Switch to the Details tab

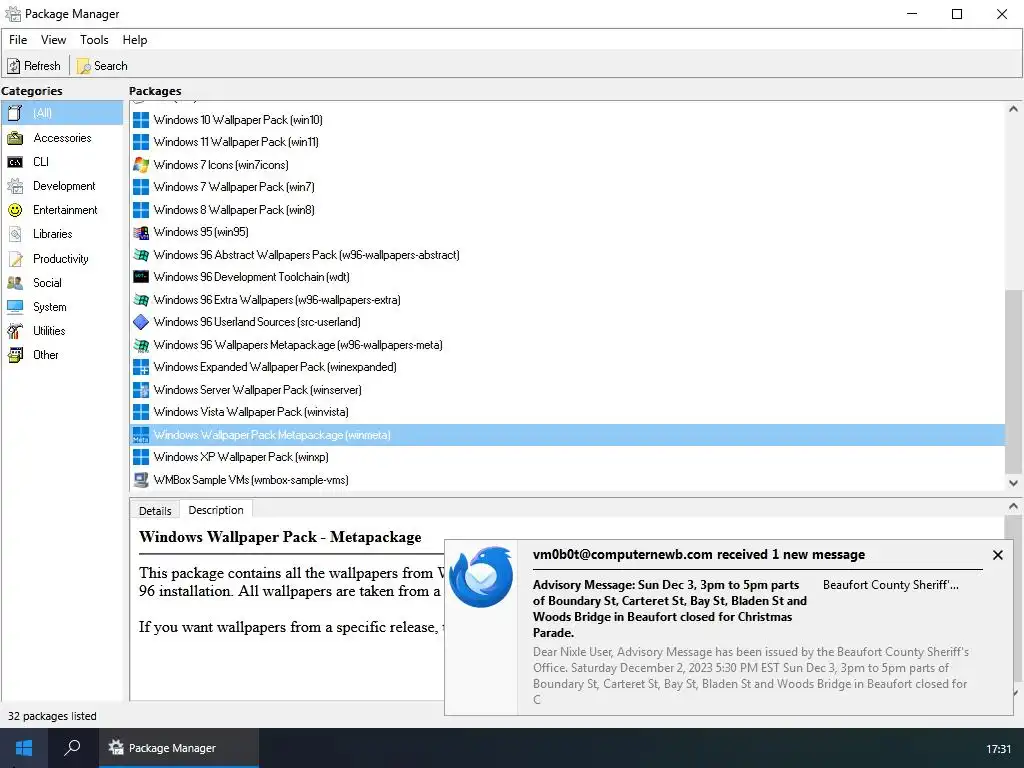(x=155, y=511)
